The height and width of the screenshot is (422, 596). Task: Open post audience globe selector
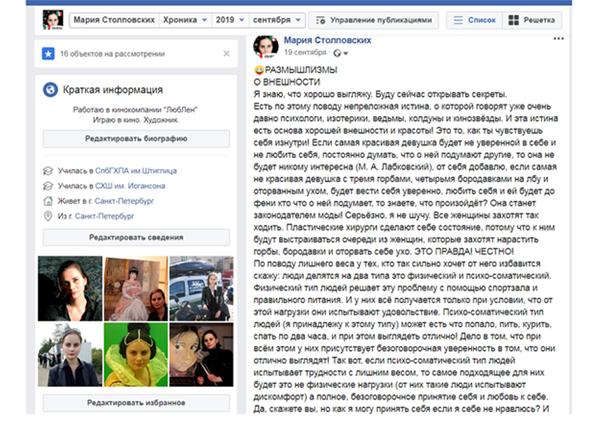pos(340,53)
